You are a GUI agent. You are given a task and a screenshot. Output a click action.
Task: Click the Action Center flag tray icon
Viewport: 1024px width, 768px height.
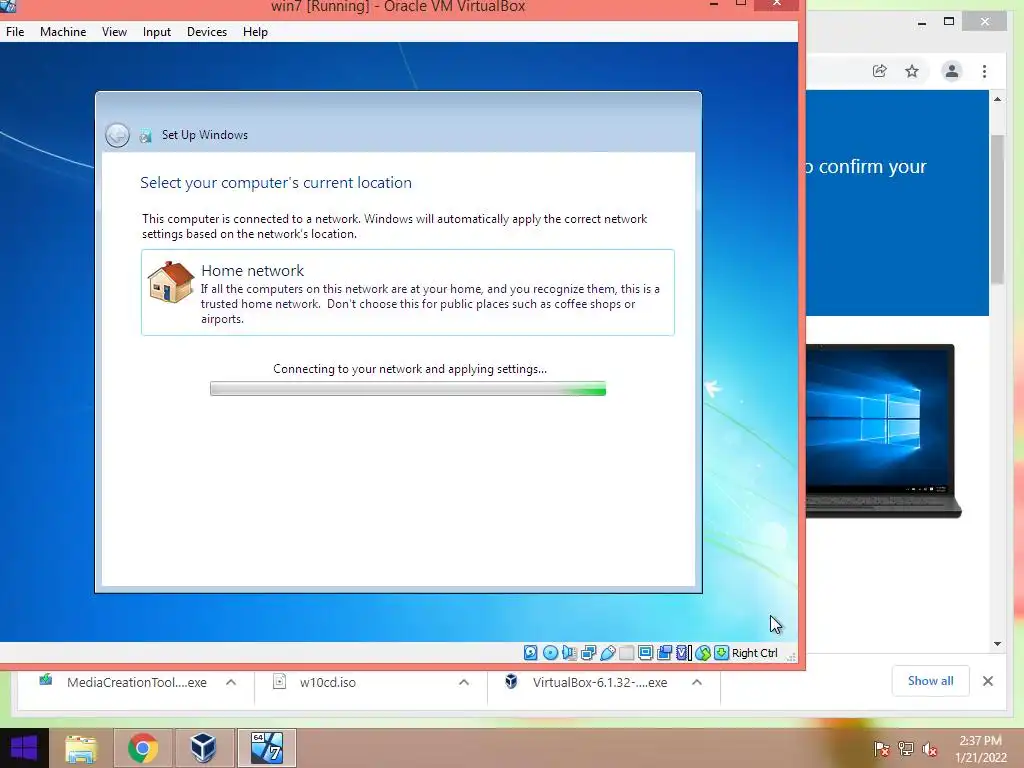881,748
